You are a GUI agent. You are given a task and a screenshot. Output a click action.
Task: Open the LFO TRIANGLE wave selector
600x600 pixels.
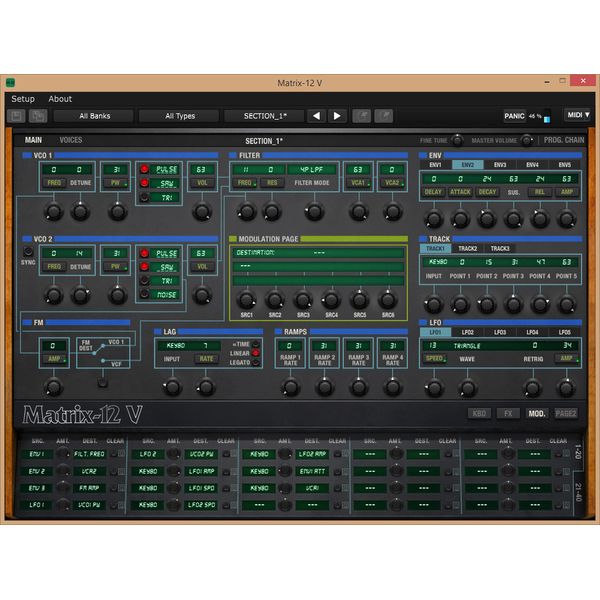click(467, 346)
